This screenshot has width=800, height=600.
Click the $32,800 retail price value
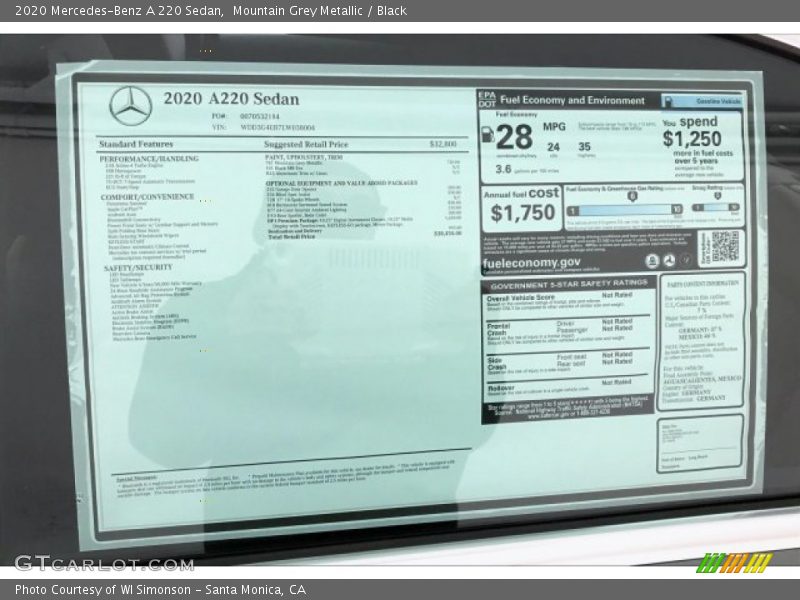click(x=443, y=144)
